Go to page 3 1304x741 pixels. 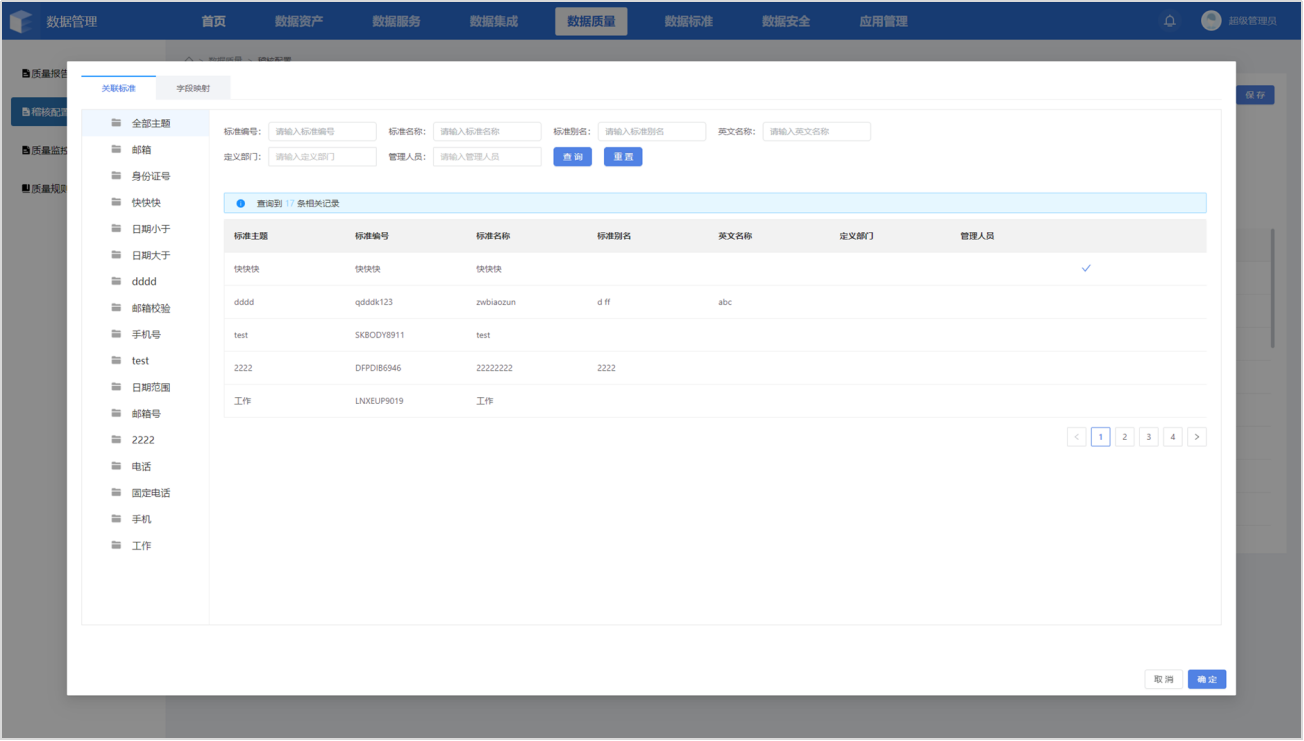pyautogui.click(x=1149, y=437)
